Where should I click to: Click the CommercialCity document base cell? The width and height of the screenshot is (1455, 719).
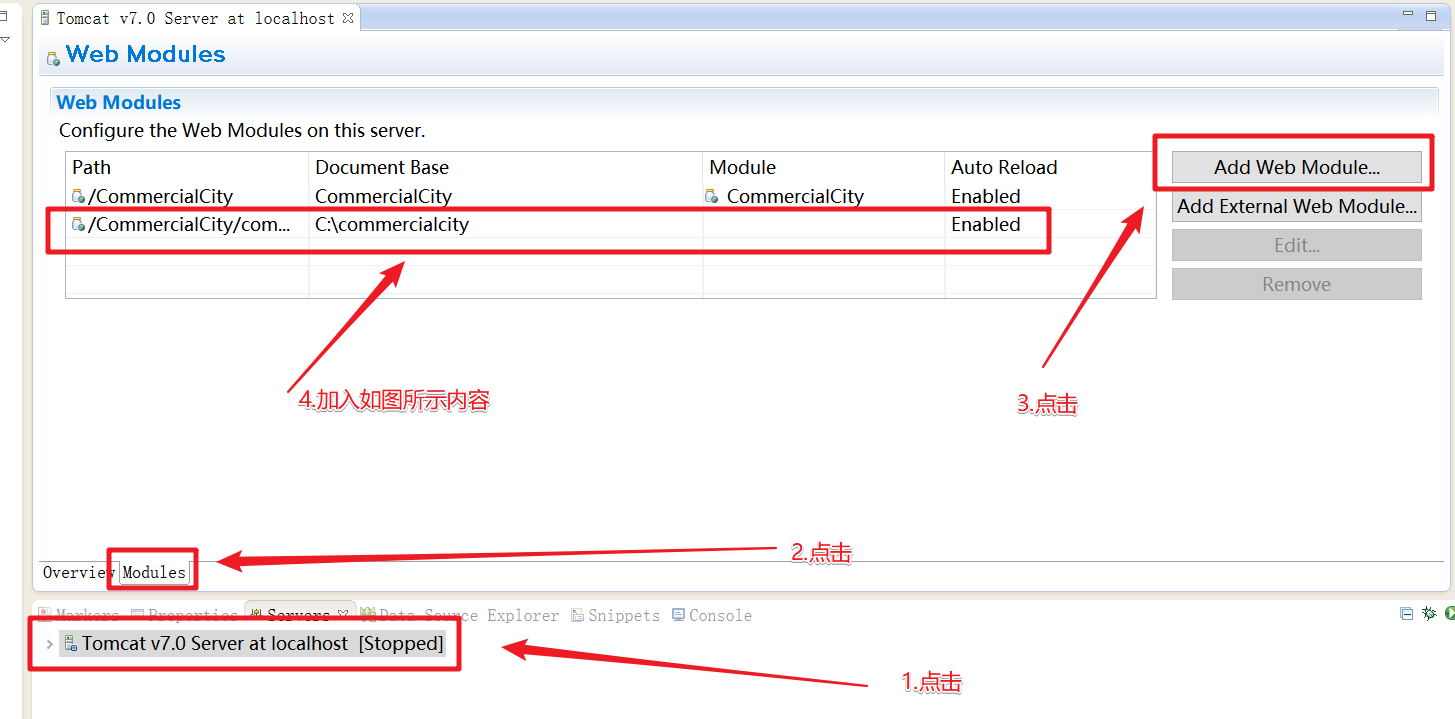coord(506,196)
